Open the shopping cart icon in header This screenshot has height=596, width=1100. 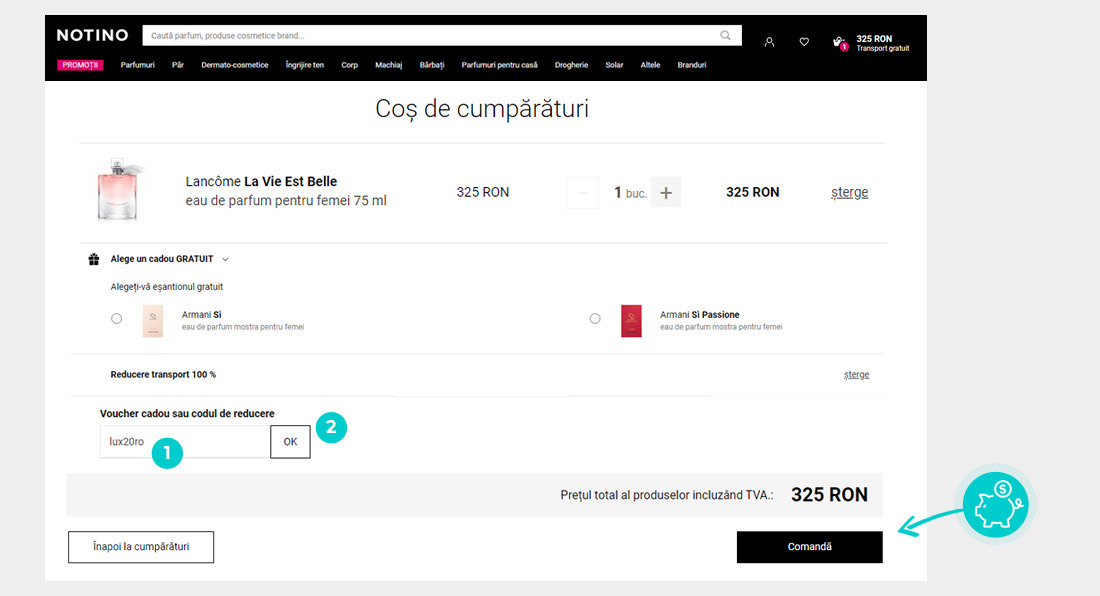(x=839, y=43)
